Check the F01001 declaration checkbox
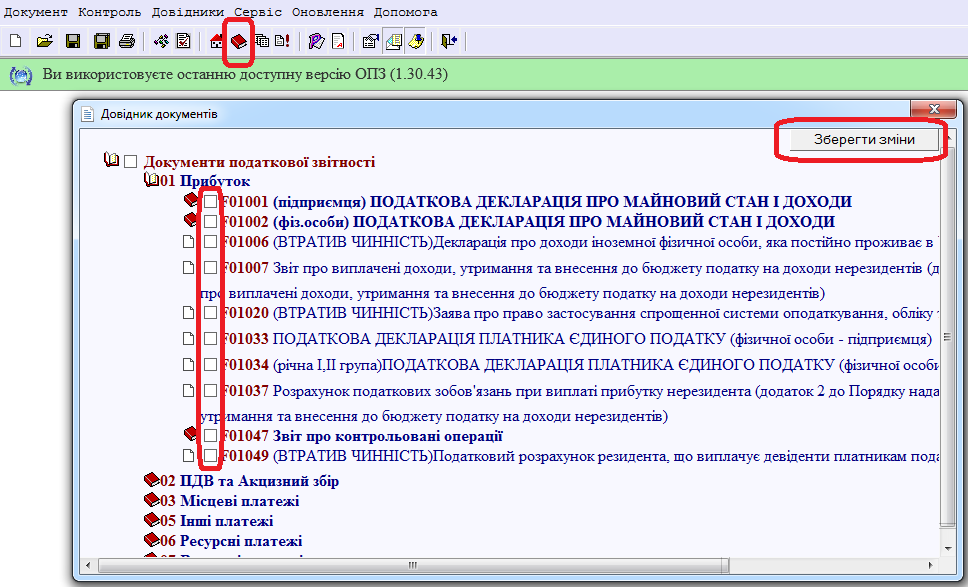968x587 pixels. click(x=211, y=201)
